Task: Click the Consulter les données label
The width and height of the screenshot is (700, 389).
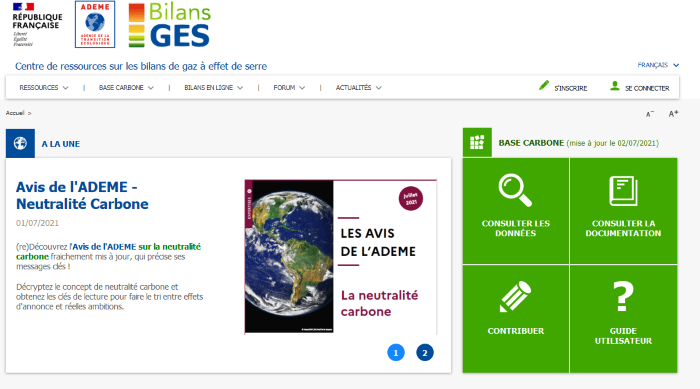Action: tap(516, 228)
